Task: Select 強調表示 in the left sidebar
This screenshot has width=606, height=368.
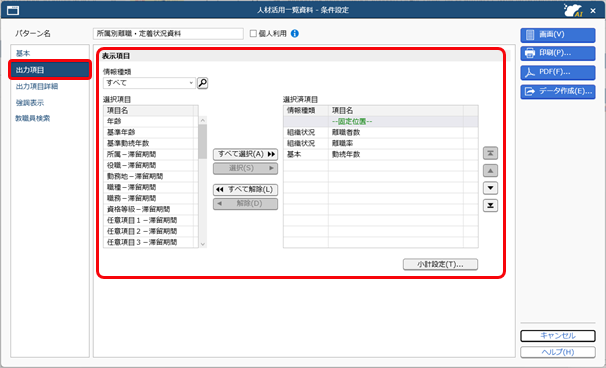Action: [29, 103]
